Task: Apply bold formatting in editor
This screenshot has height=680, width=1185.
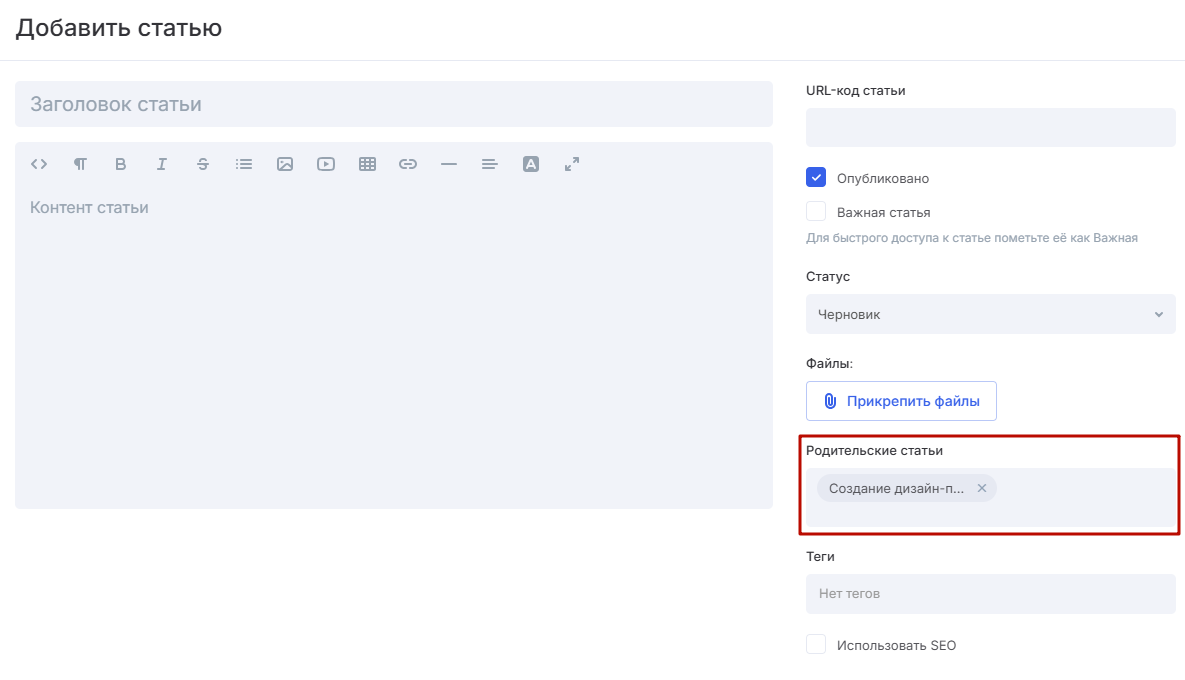Action: point(121,164)
